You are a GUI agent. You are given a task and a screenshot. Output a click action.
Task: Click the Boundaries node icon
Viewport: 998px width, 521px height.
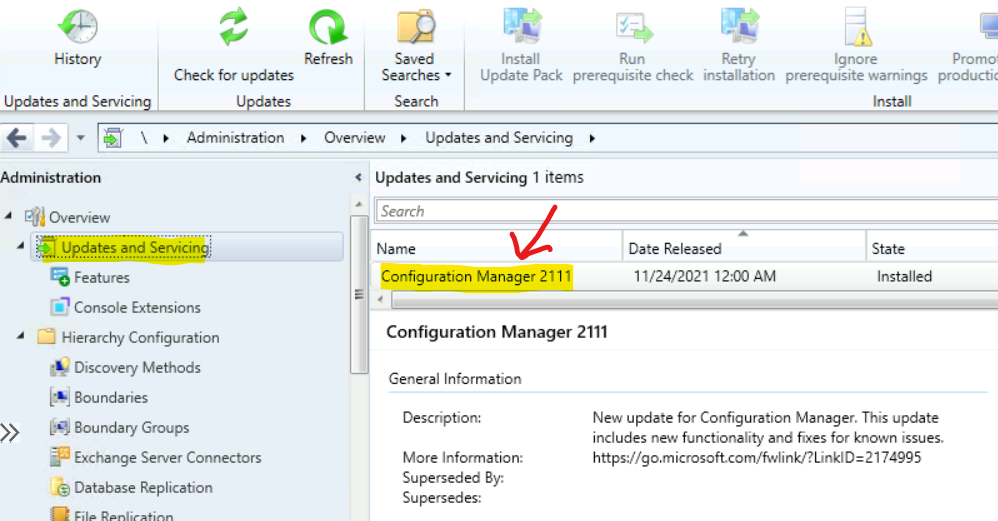pyautogui.click(x=60, y=397)
